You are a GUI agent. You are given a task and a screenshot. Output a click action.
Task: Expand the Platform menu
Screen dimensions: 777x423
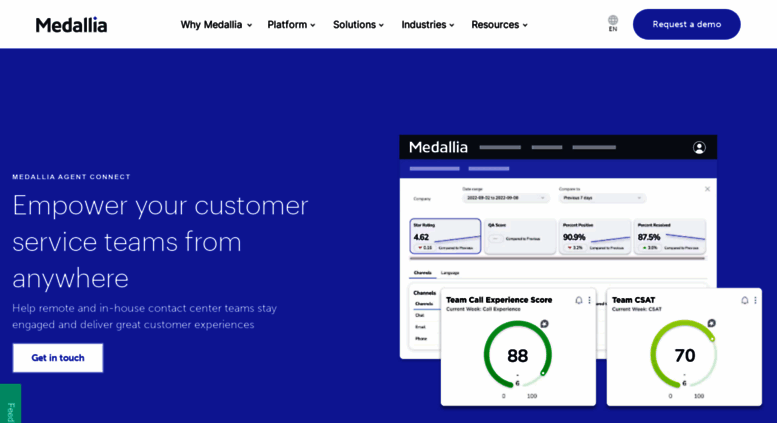[291, 25]
